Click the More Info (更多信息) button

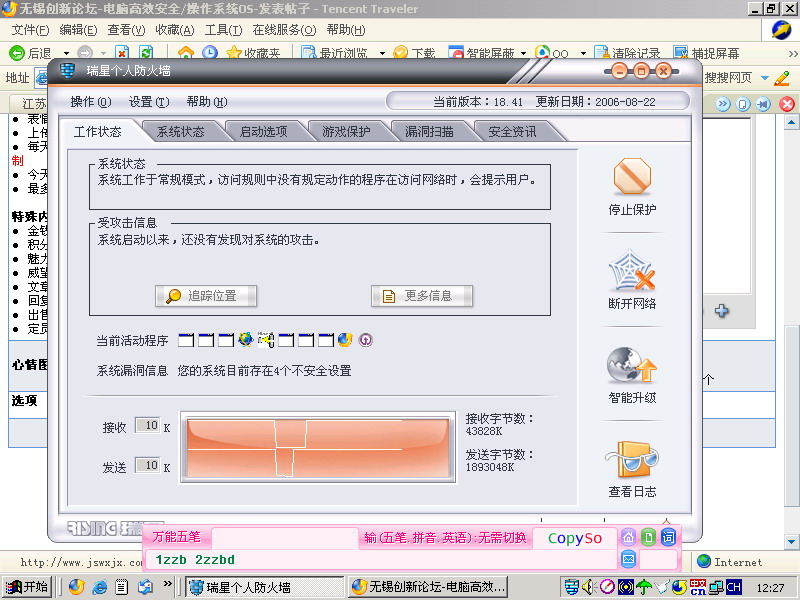coord(422,296)
